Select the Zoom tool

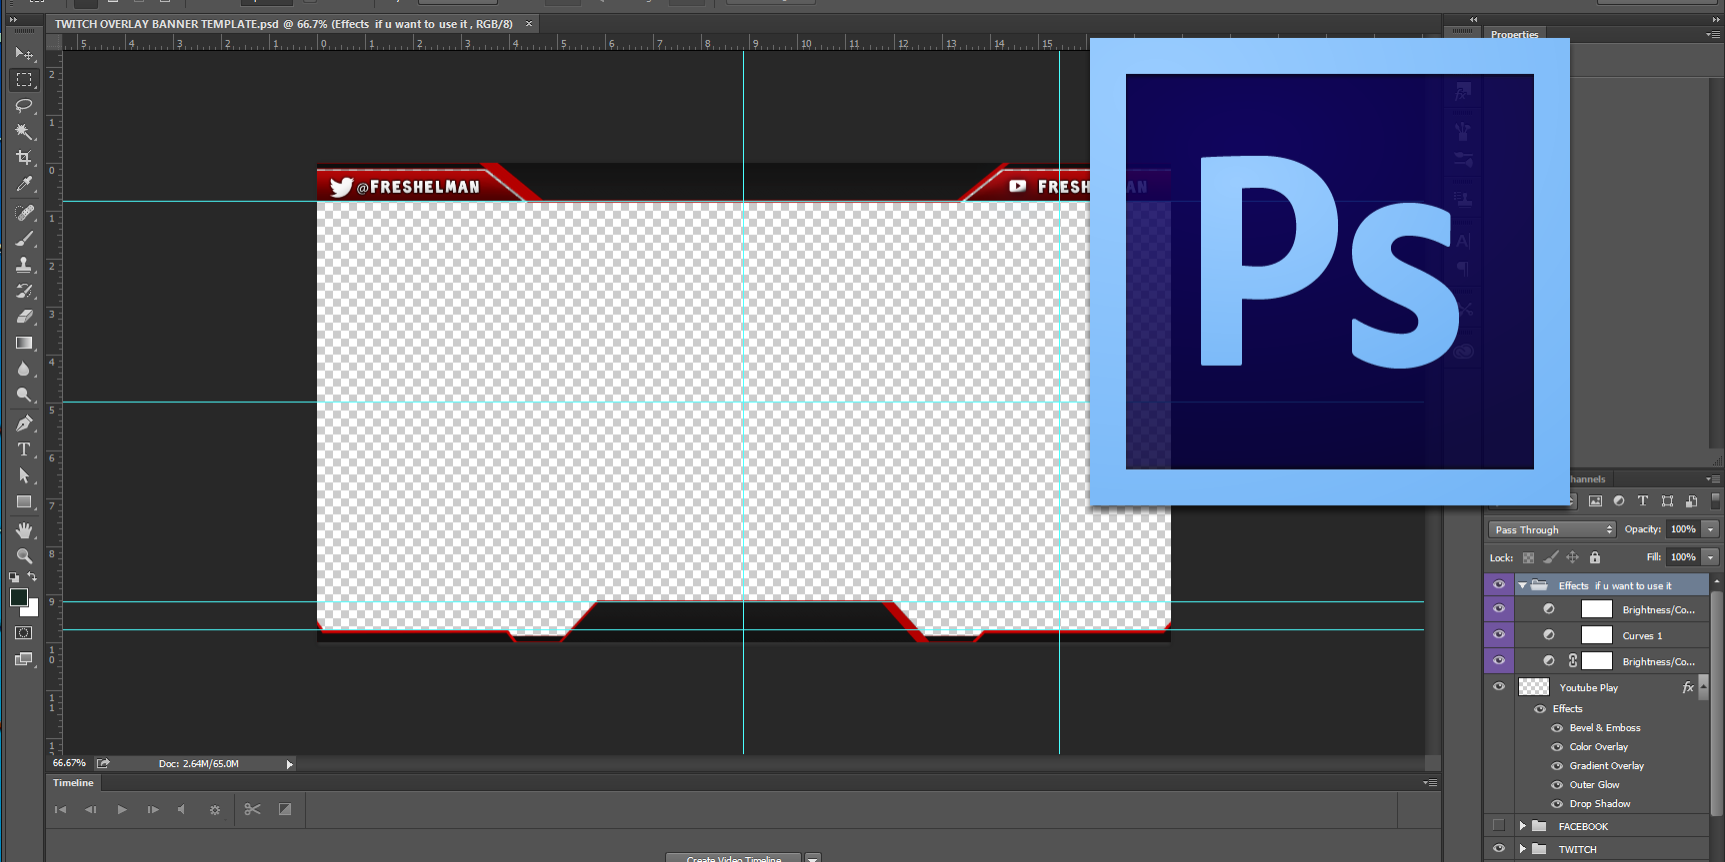tap(24, 556)
